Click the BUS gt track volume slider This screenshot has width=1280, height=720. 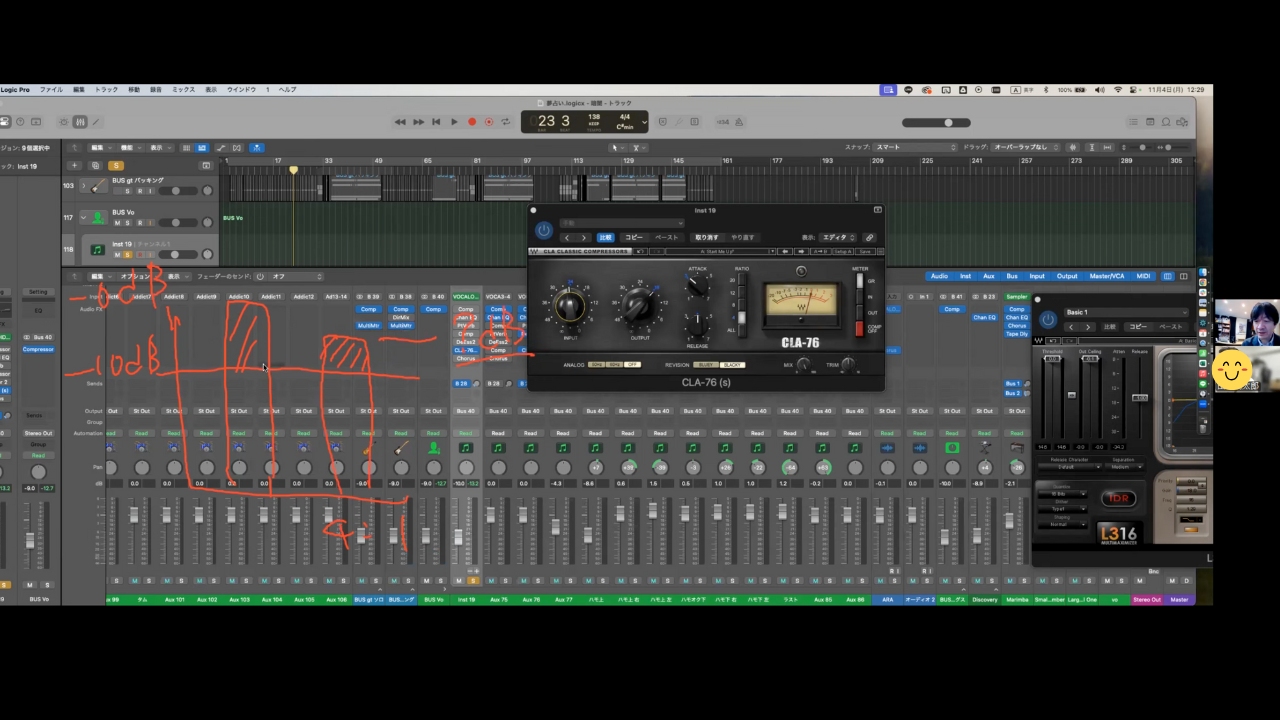pos(177,191)
